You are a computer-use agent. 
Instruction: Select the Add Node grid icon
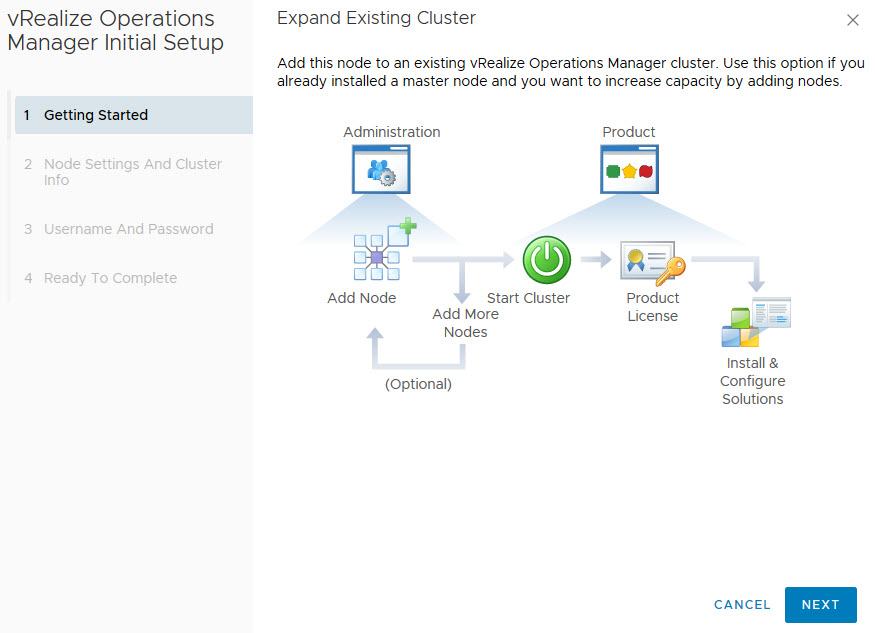pyautogui.click(x=376, y=258)
